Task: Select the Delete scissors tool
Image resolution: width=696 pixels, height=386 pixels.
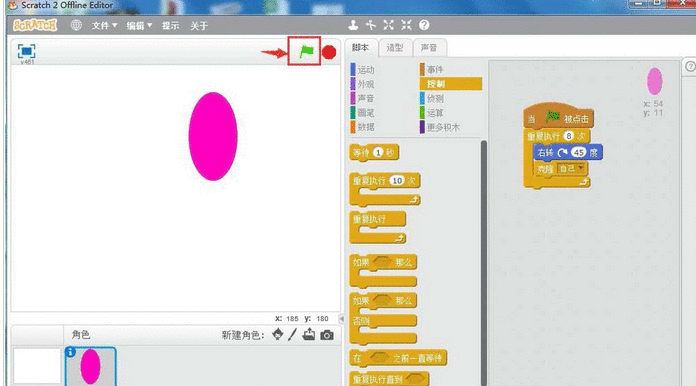Action: (x=371, y=25)
